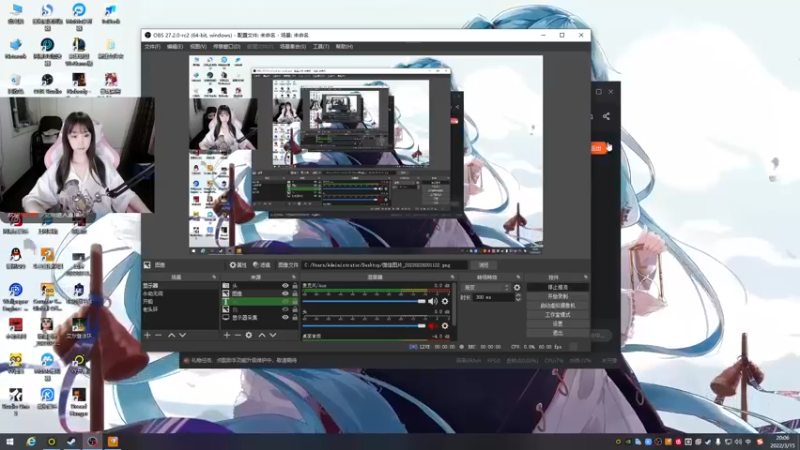Move the selected source up with the chevron
This screenshot has height=450, width=800.
pos(262,335)
